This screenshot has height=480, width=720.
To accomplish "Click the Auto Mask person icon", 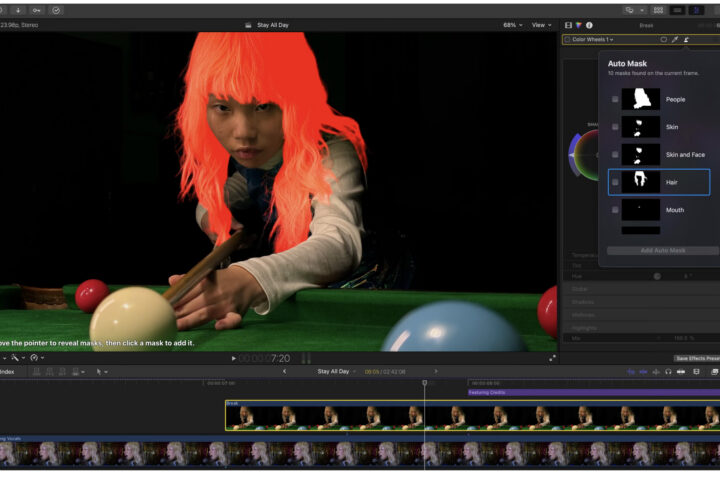I will point(686,40).
